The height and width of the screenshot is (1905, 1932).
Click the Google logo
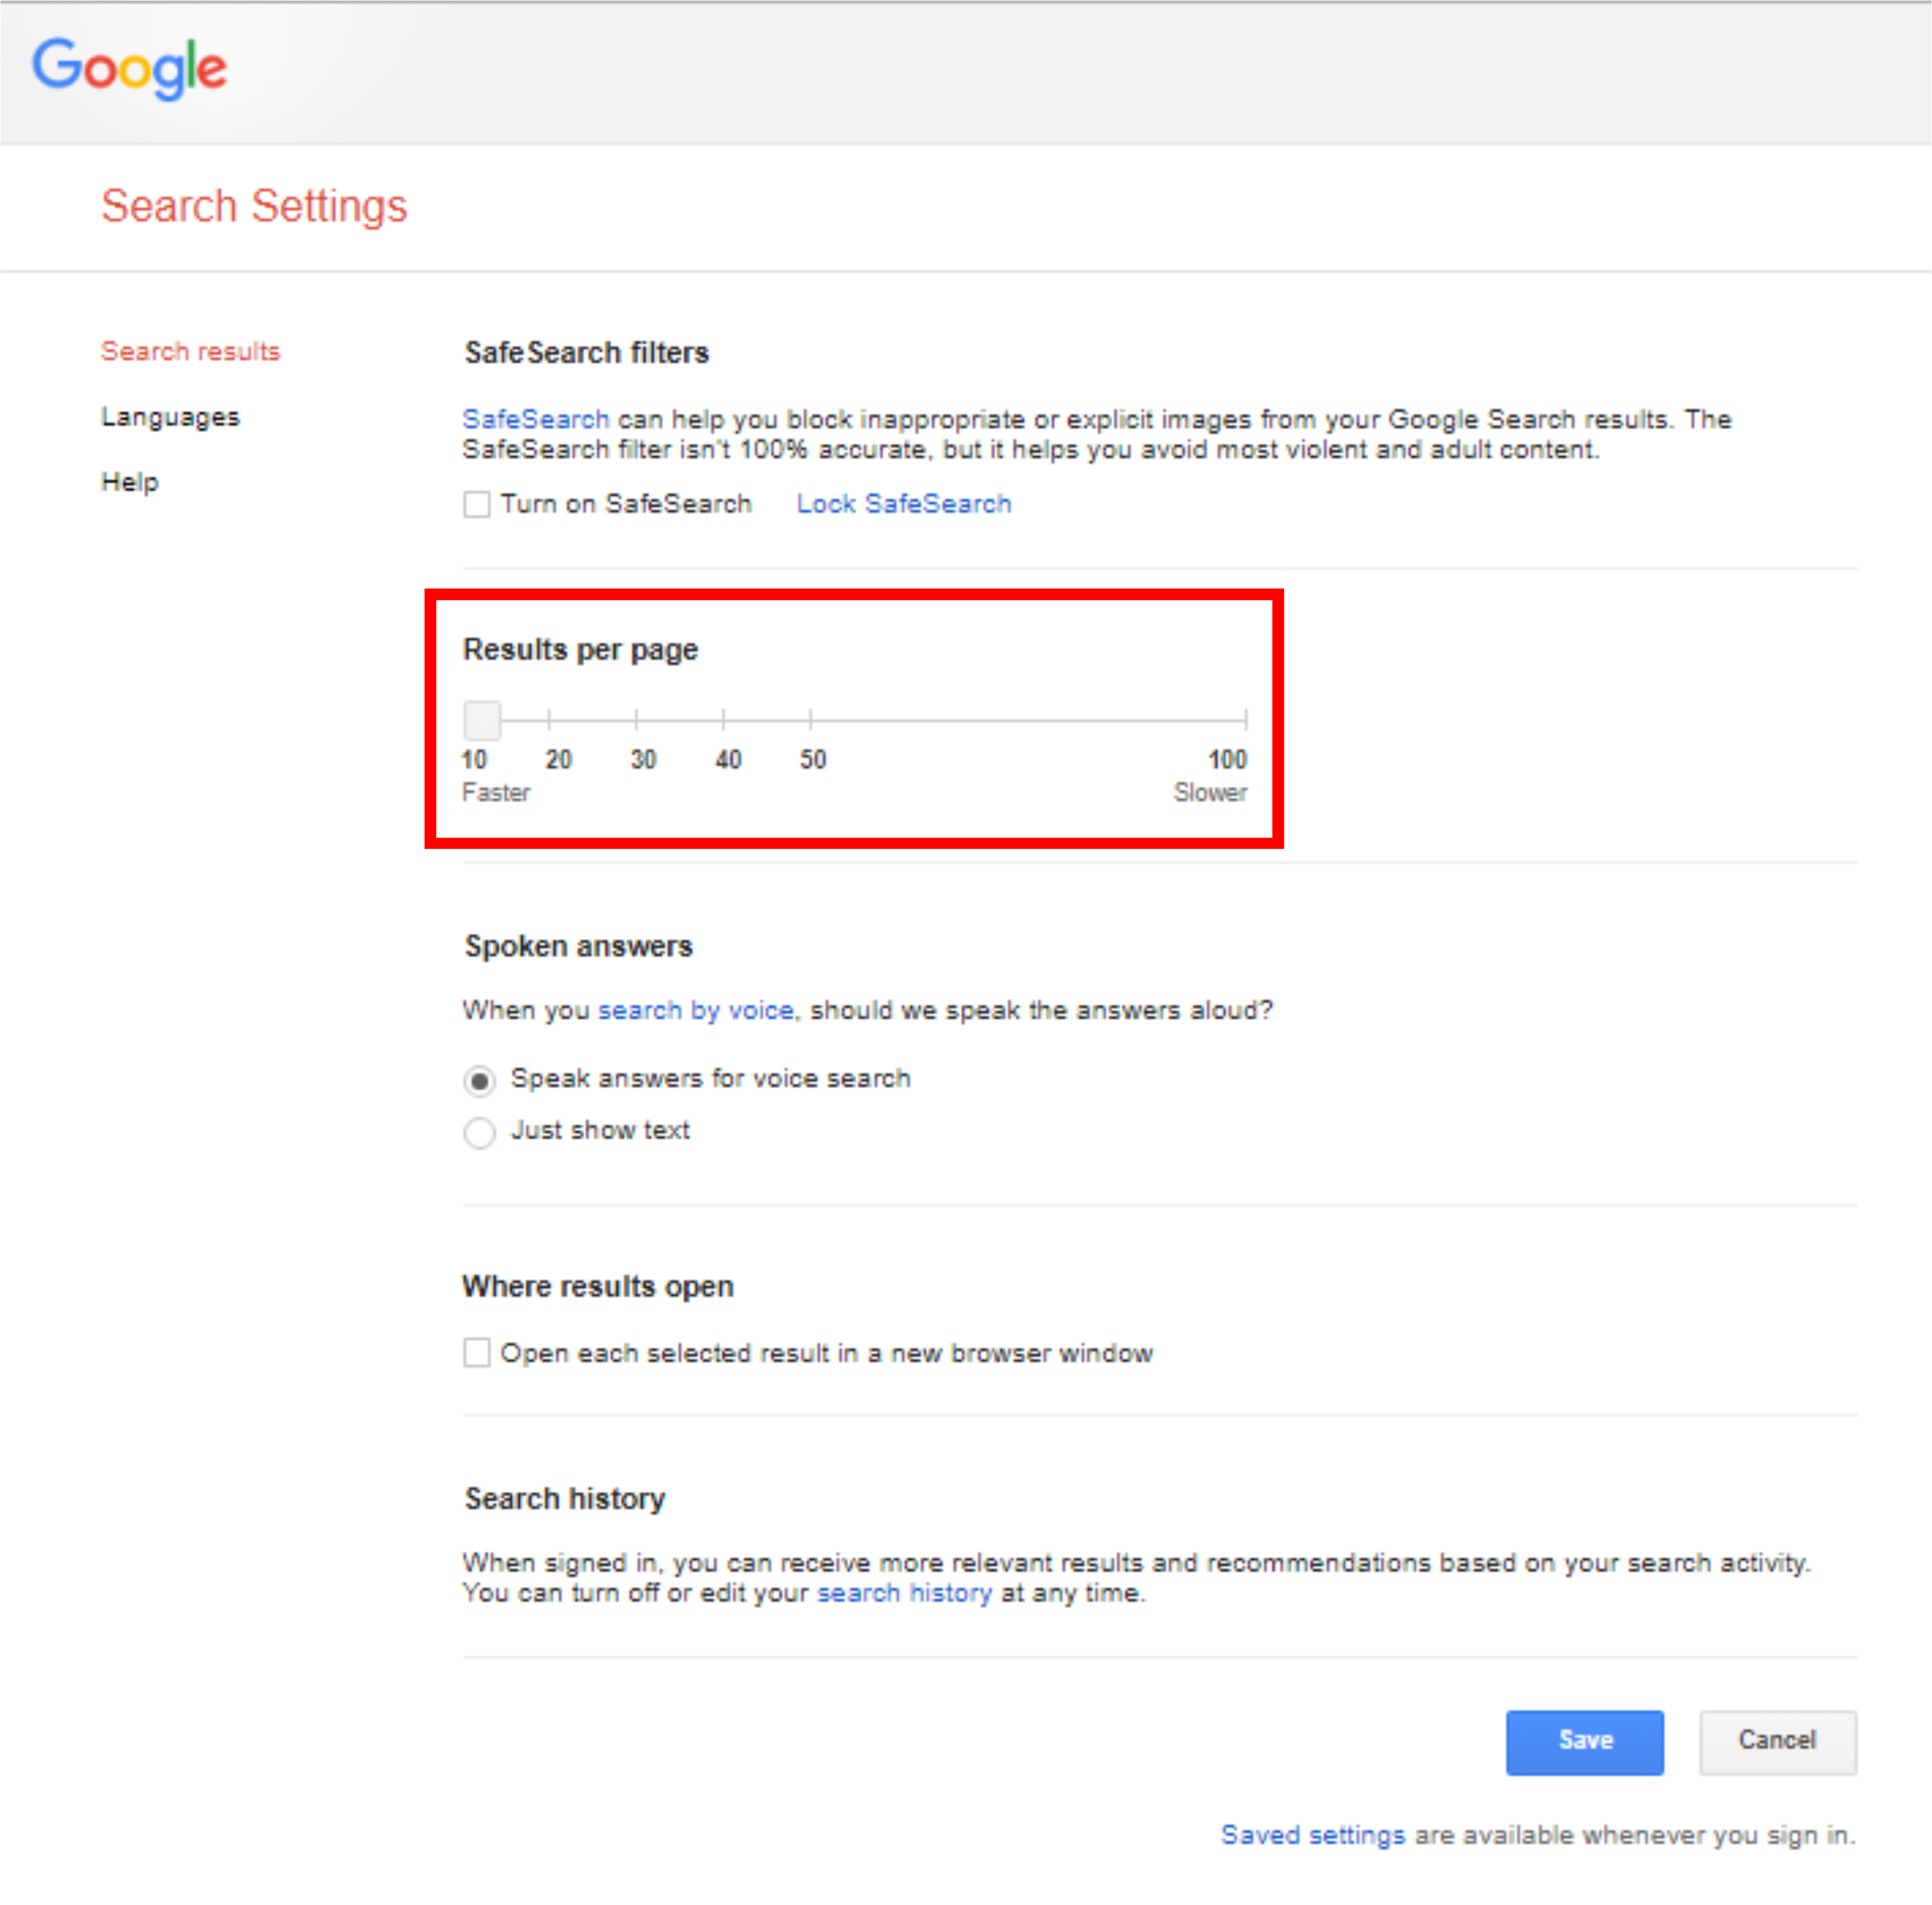coord(130,68)
